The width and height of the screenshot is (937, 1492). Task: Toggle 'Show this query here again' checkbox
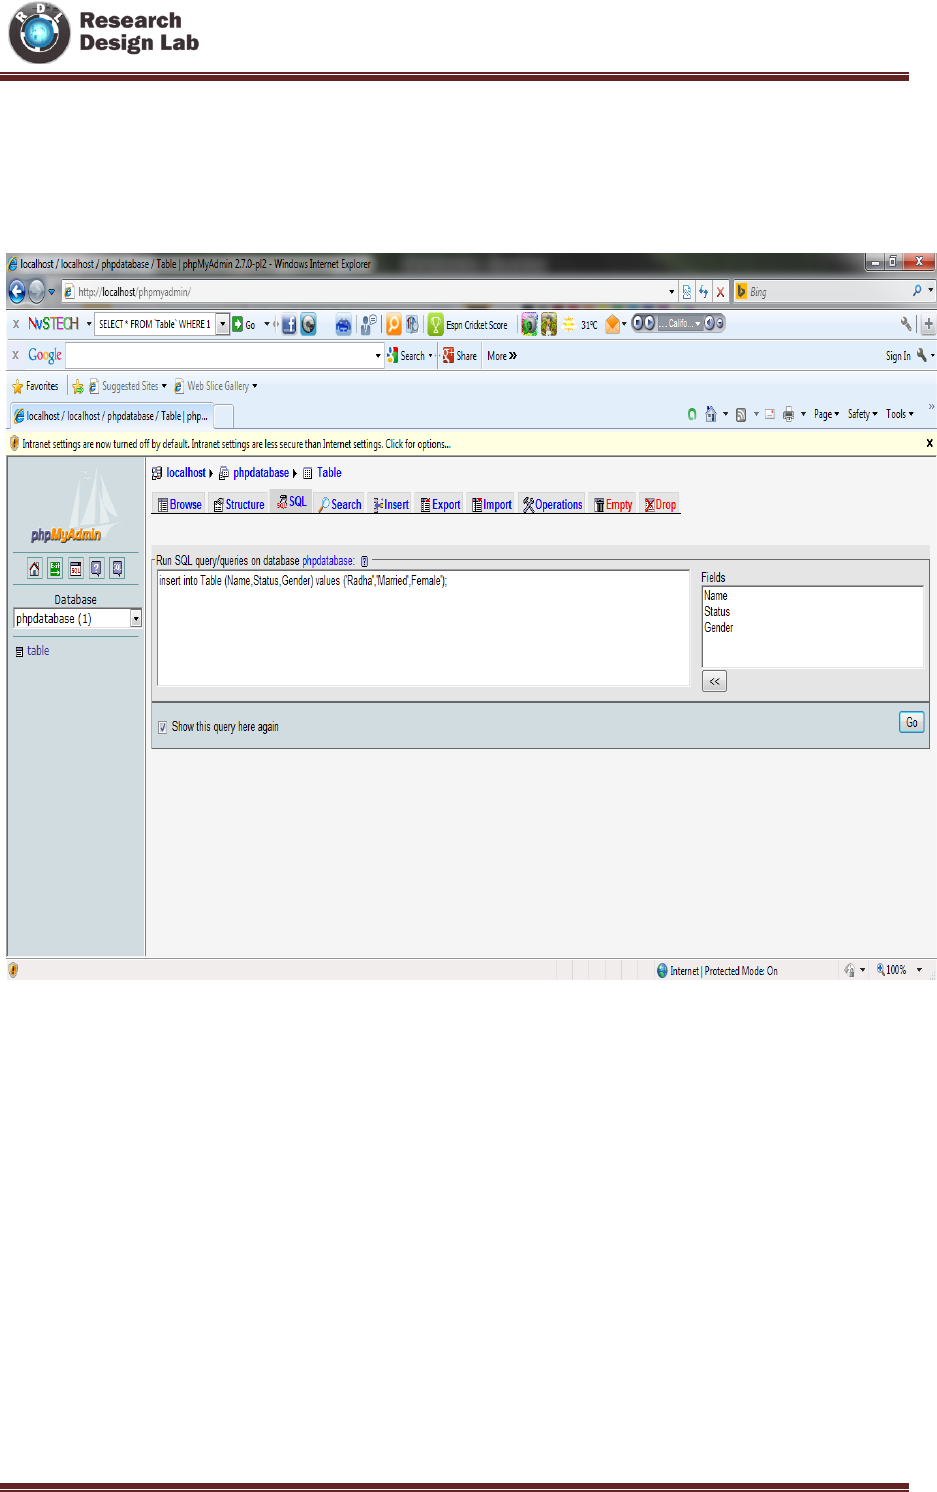point(162,727)
